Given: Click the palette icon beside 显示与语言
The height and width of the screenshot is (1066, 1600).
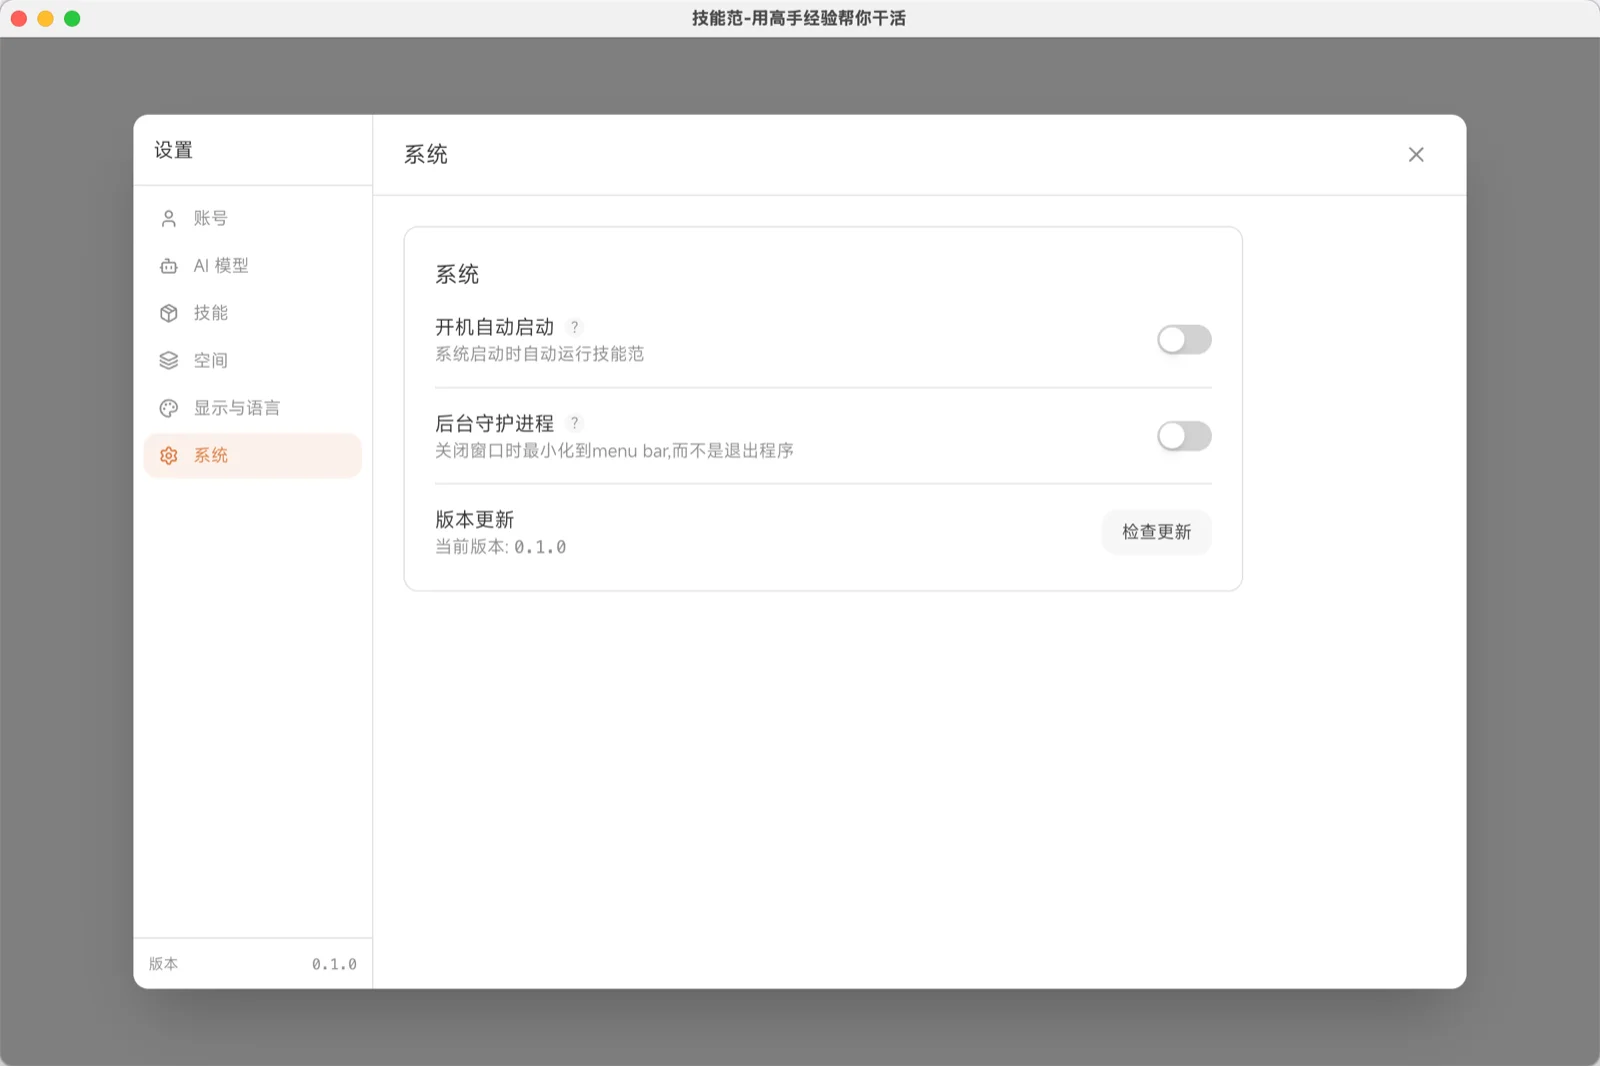Looking at the screenshot, I should pos(169,408).
